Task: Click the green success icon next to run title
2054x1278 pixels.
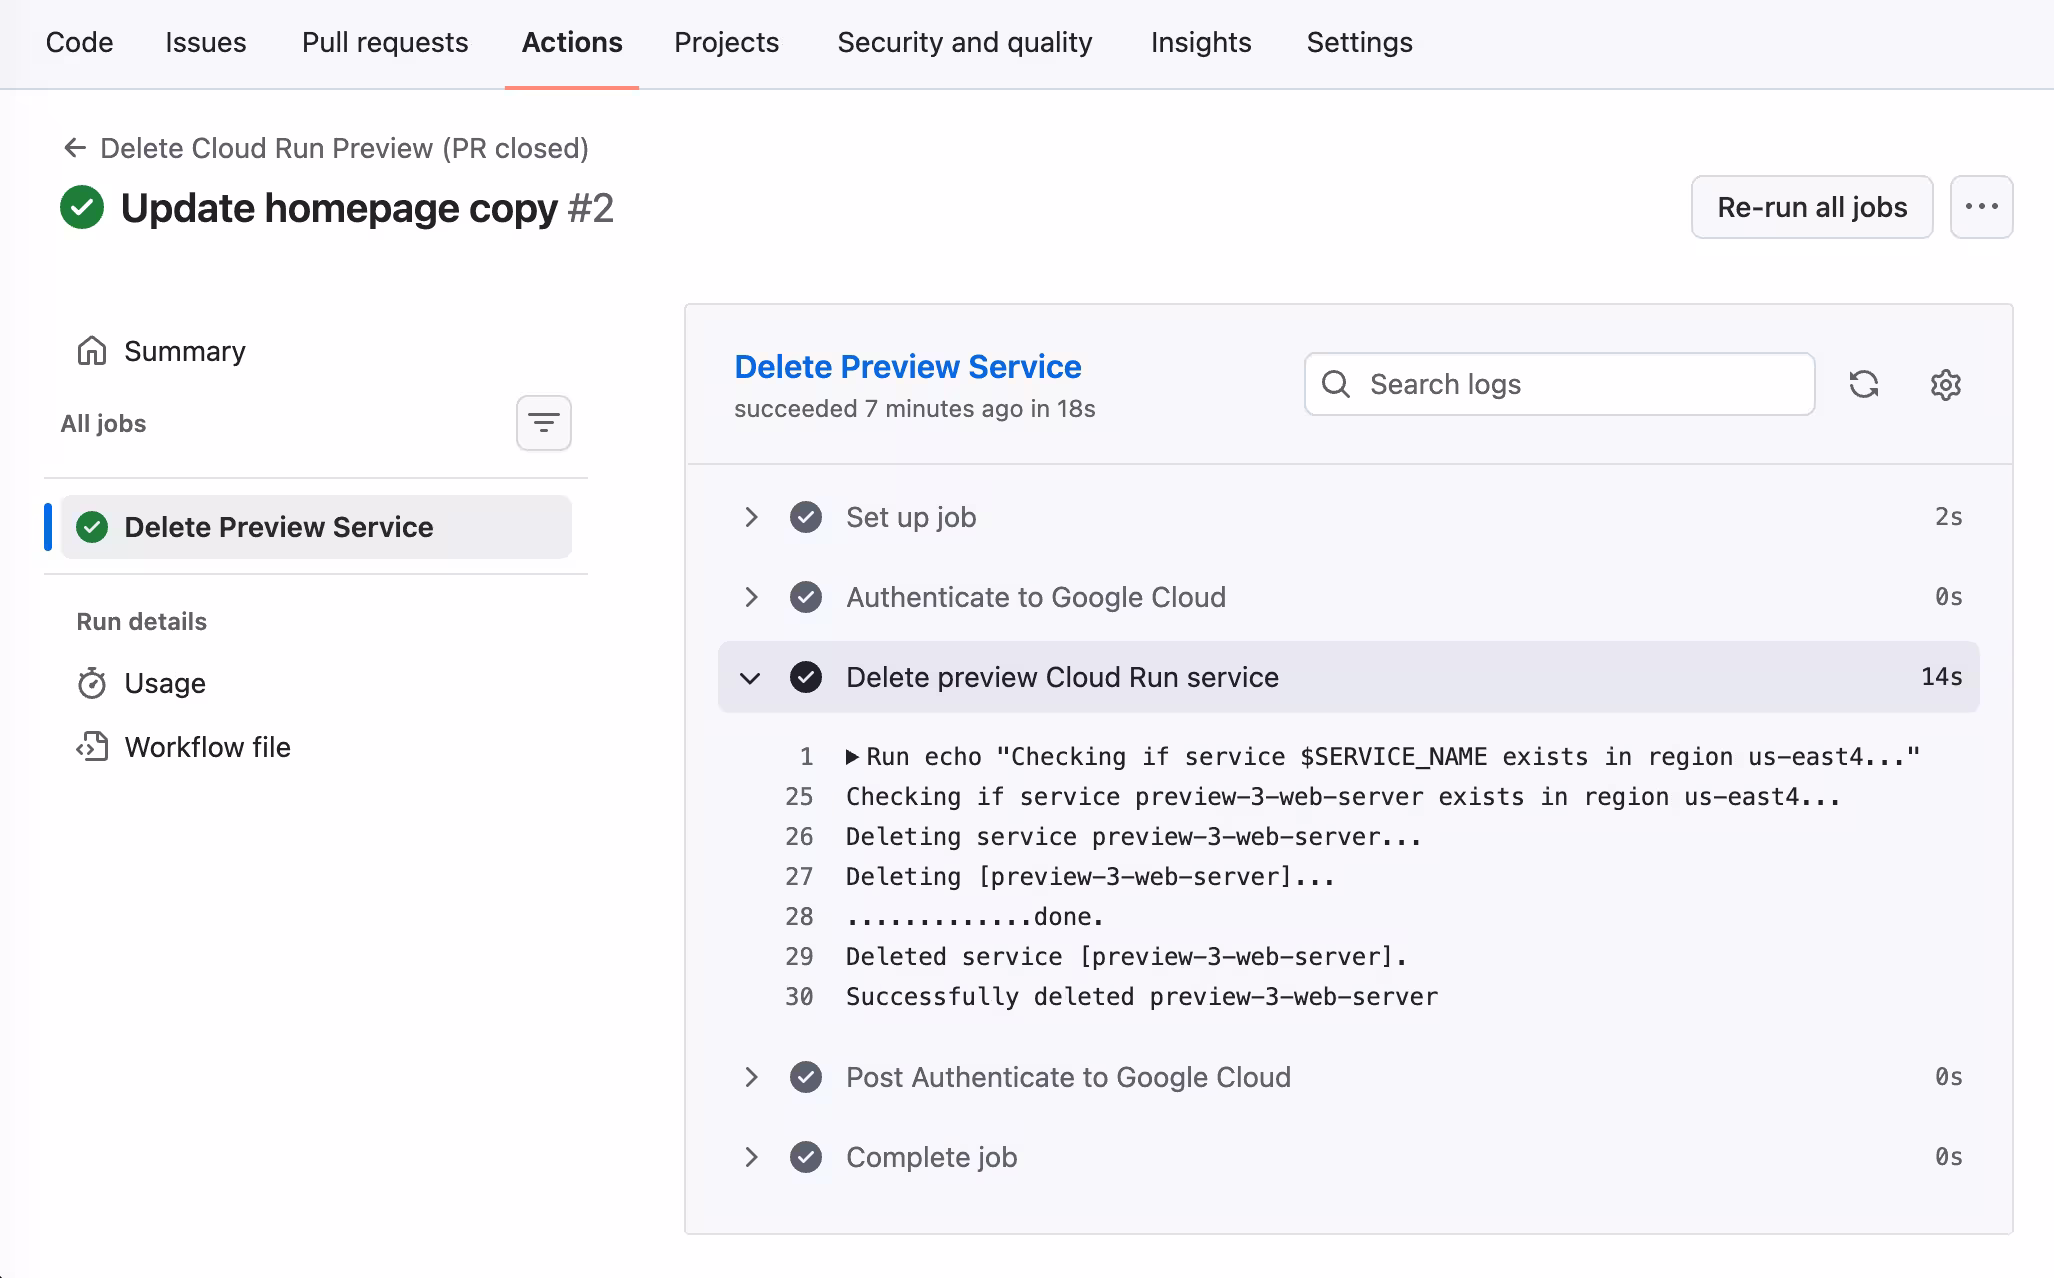Action: coord(82,207)
